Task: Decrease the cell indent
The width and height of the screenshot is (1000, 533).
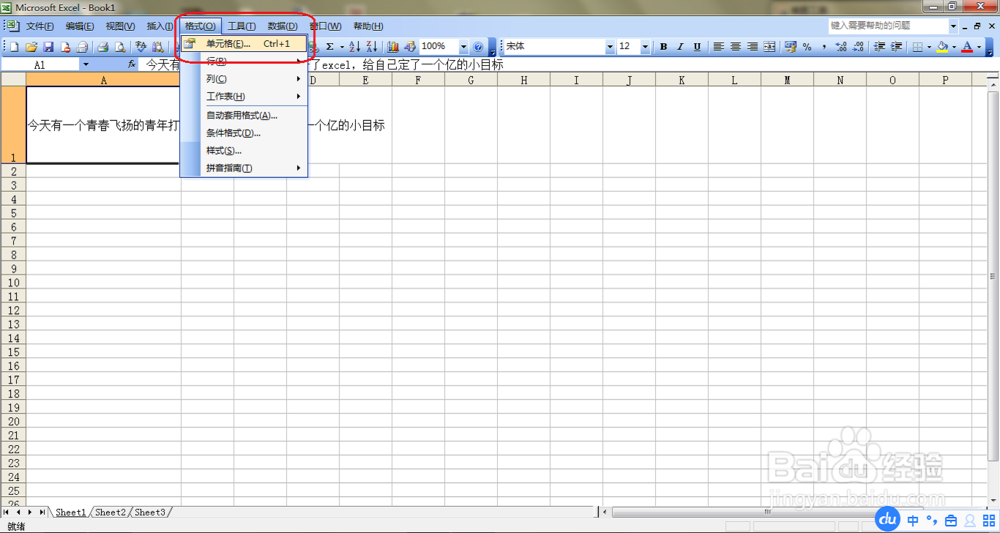Action: (x=879, y=47)
